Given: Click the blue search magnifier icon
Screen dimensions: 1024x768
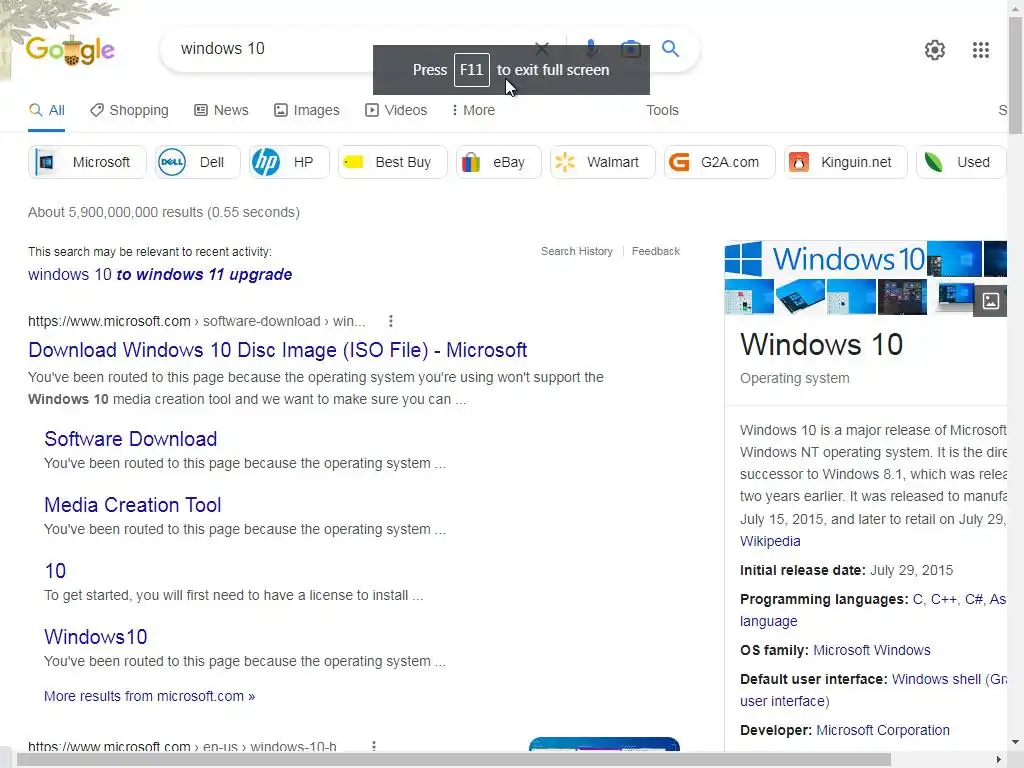Looking at the screenshot, I should click(670, 48).
